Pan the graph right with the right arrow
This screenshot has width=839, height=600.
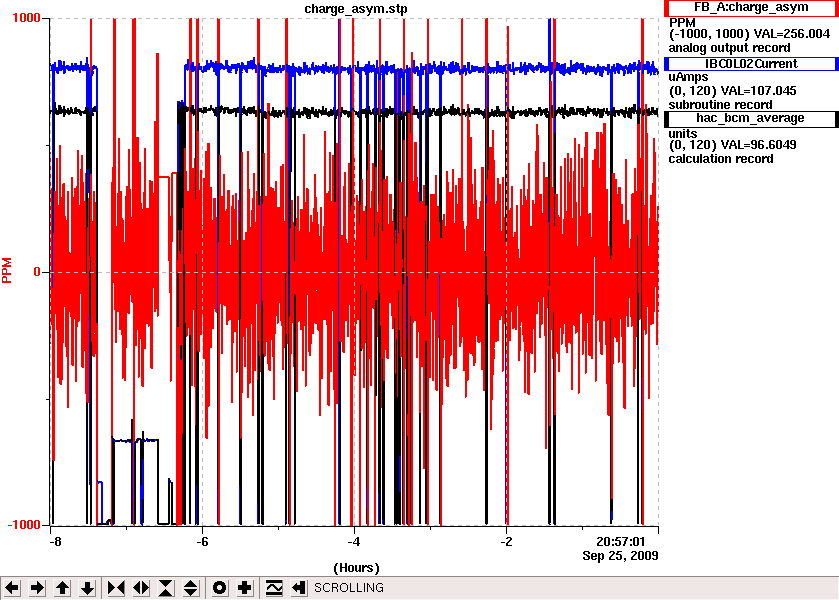[37, 588]
